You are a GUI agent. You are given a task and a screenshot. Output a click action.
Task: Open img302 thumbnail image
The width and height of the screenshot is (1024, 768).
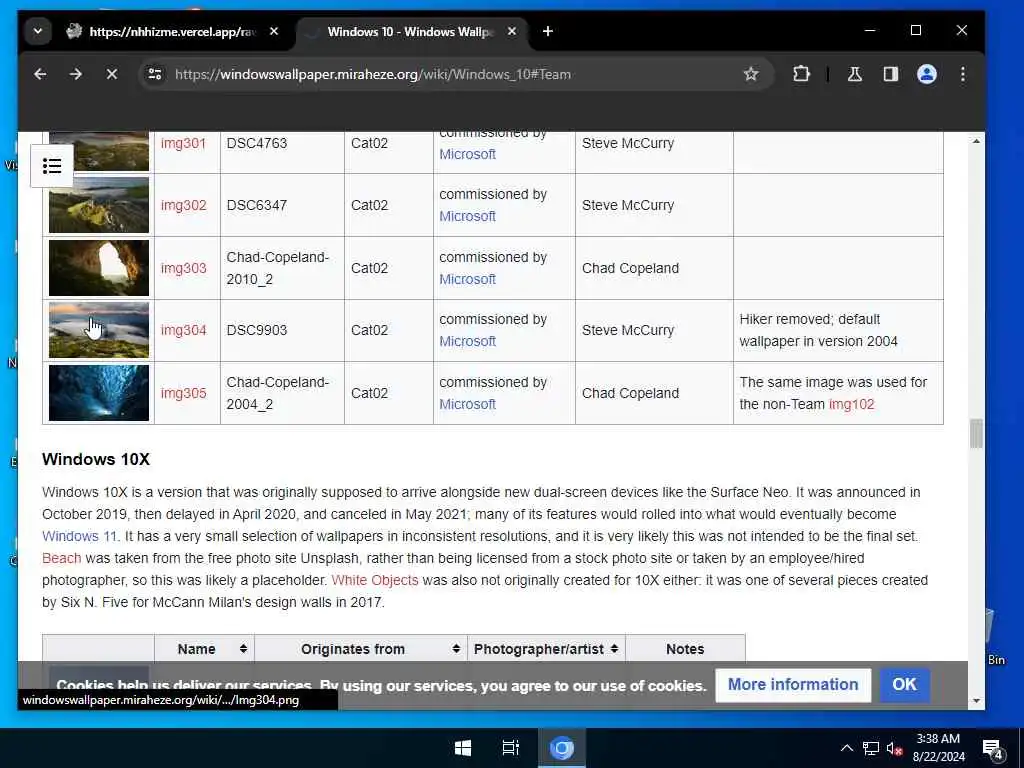99,205
